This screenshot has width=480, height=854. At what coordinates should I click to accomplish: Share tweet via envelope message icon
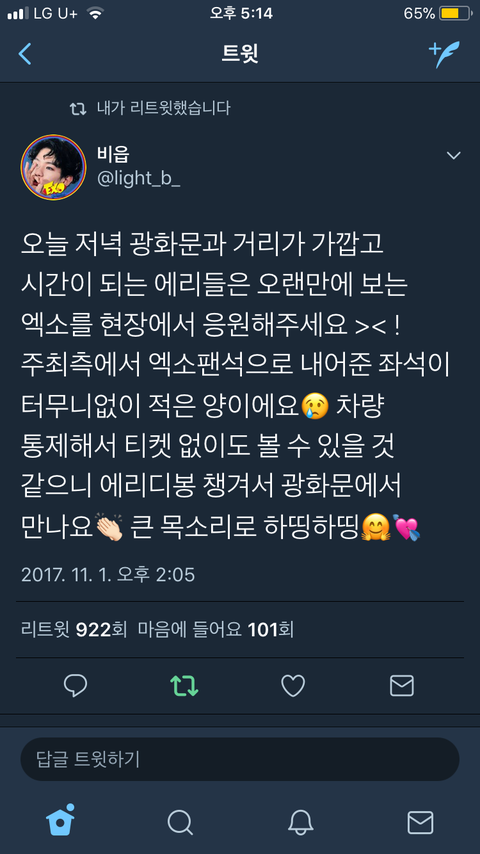tap(402, 686)
